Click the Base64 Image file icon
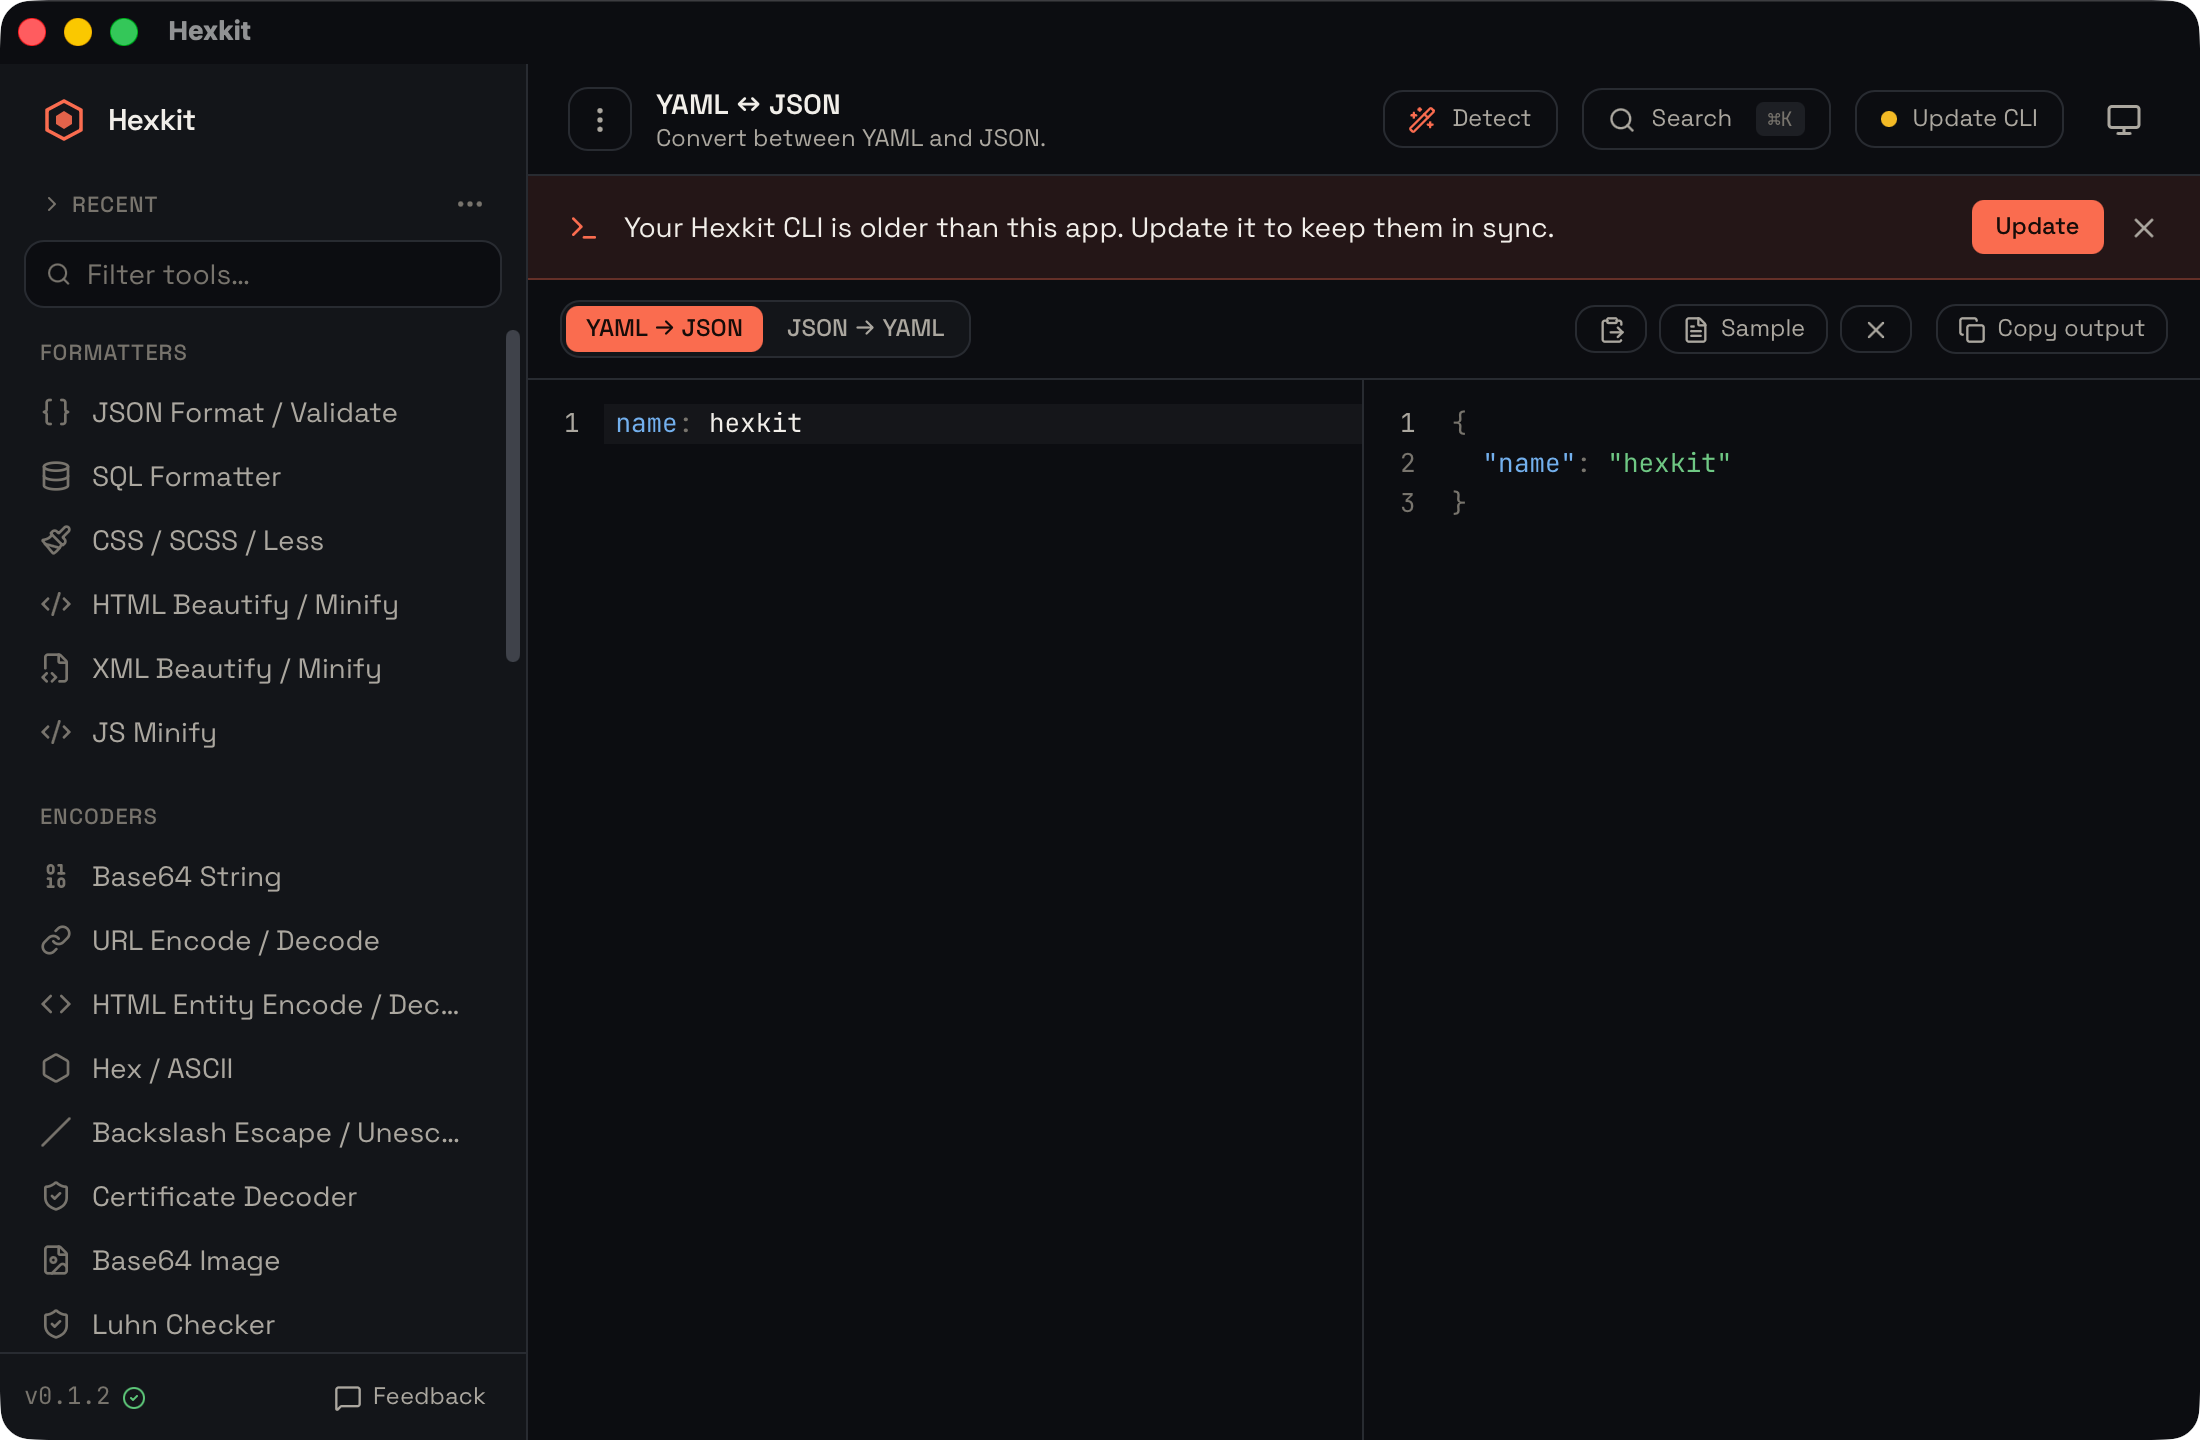2200x1440 pixels. (56, 1261)
